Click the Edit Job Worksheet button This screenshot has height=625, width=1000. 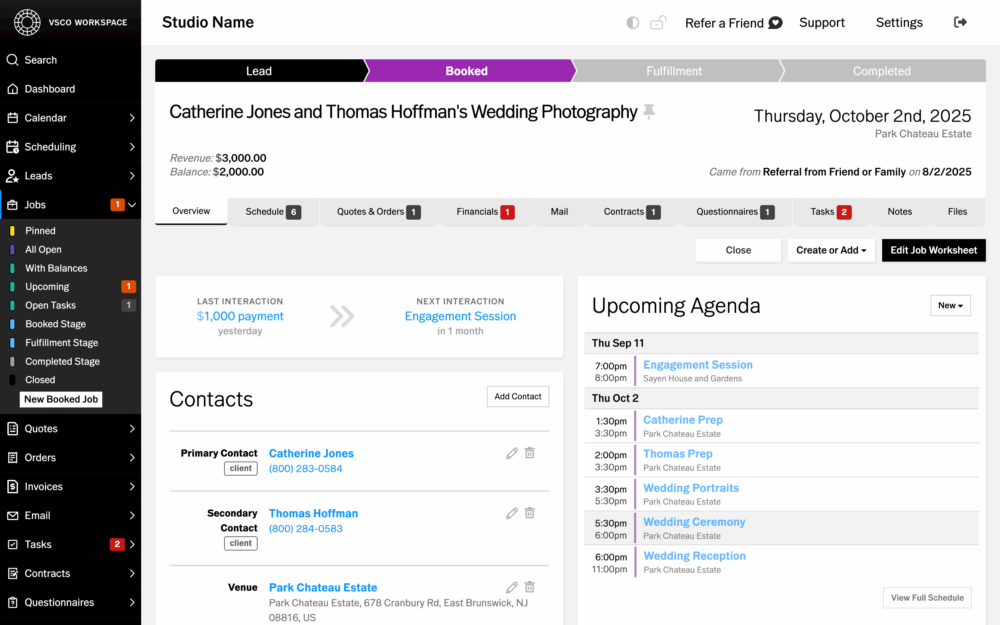pyautogui.click(x=933, y=250)
